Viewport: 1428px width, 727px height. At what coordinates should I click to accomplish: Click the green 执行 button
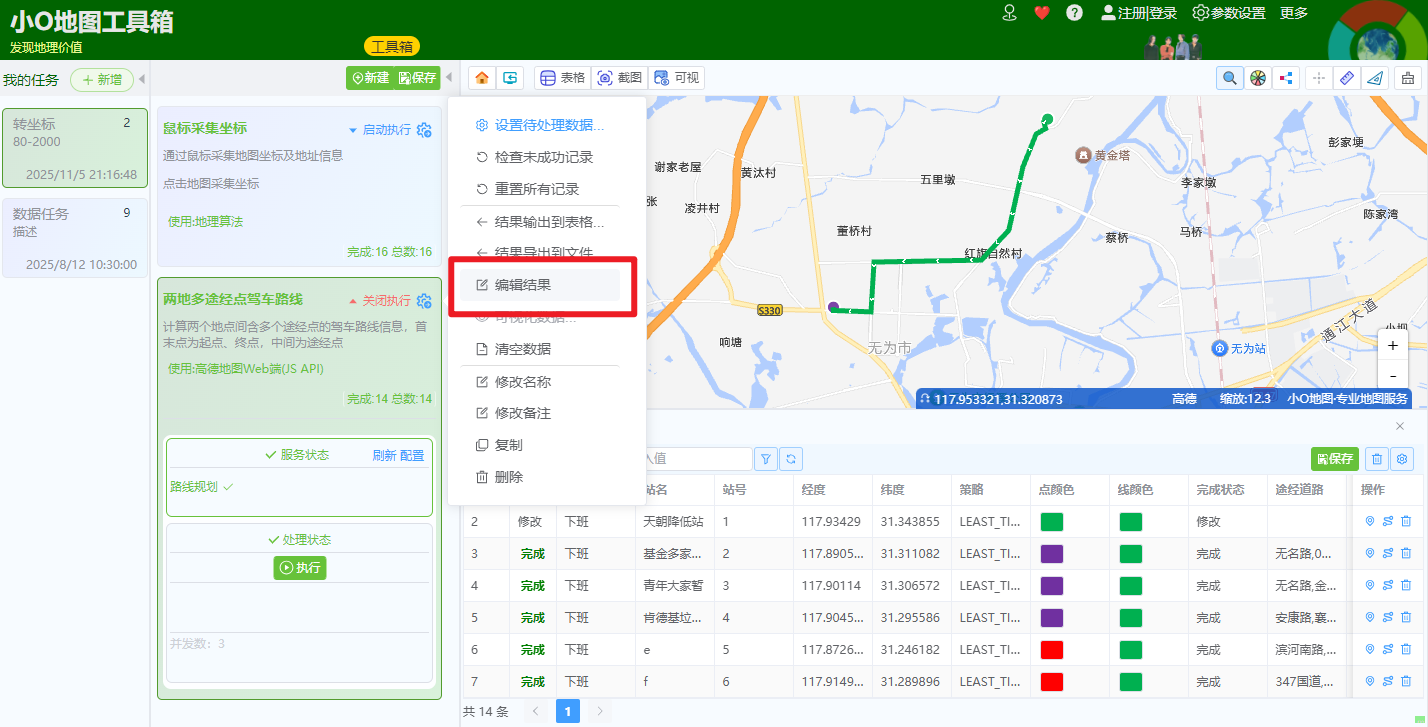[300, 567]
